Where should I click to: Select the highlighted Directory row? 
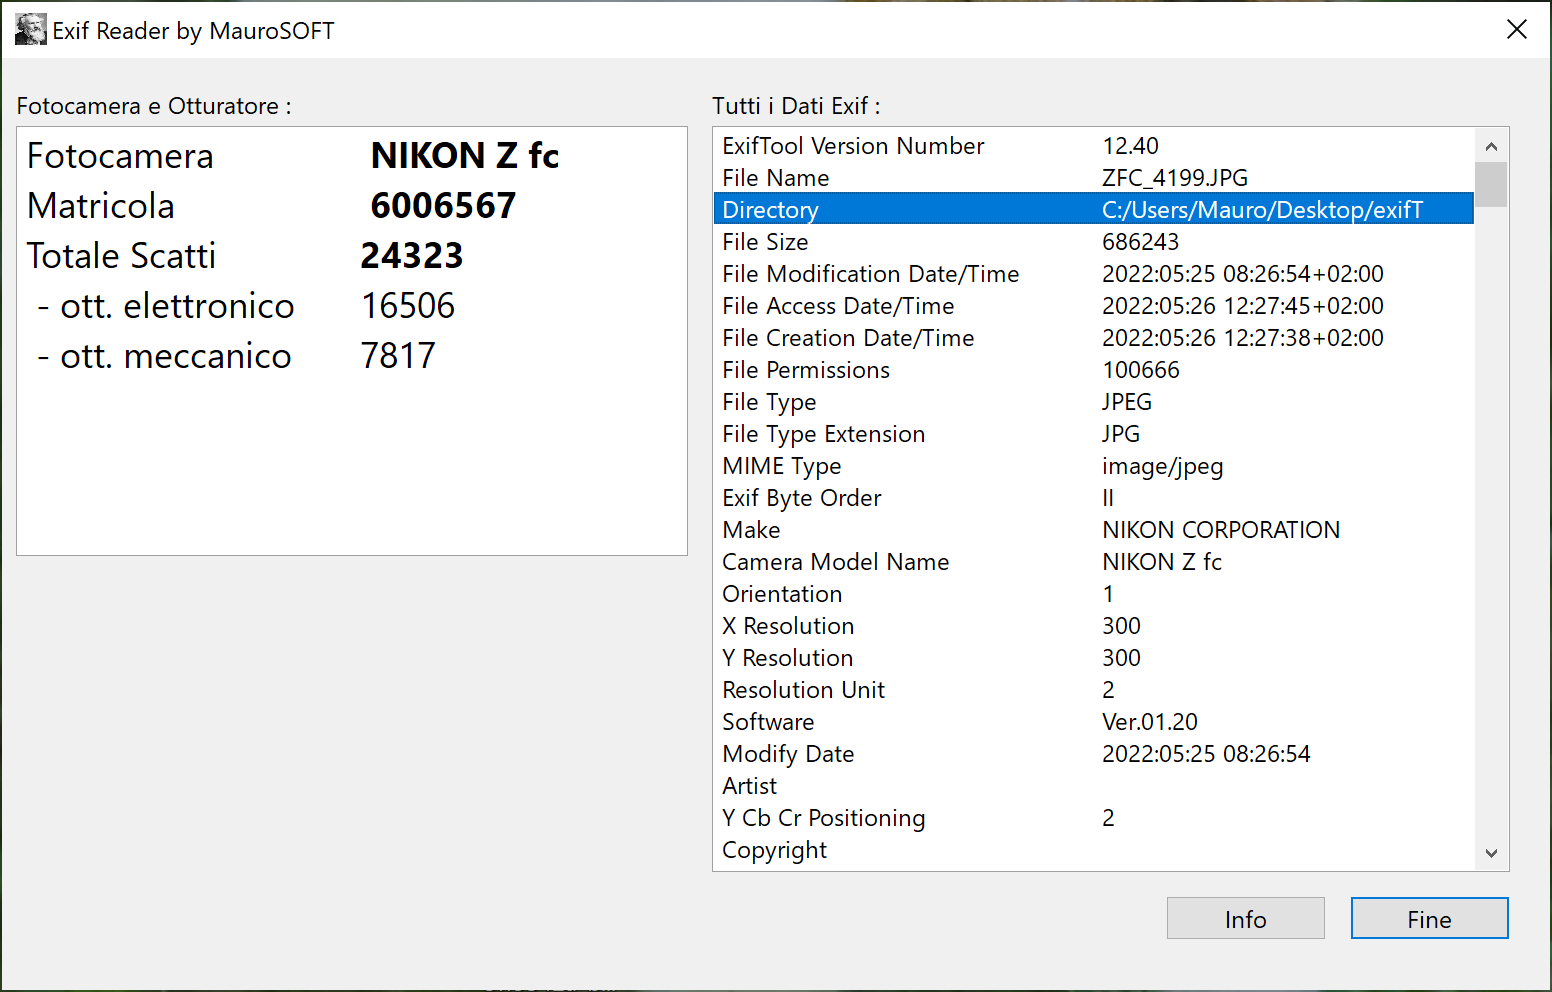click(1094, 210)
